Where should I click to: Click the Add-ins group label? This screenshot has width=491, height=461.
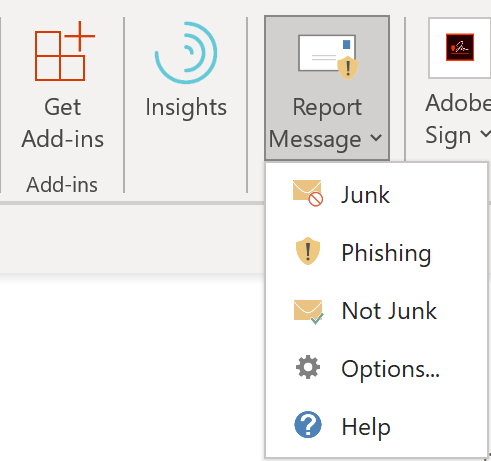[x=62, y=185]
